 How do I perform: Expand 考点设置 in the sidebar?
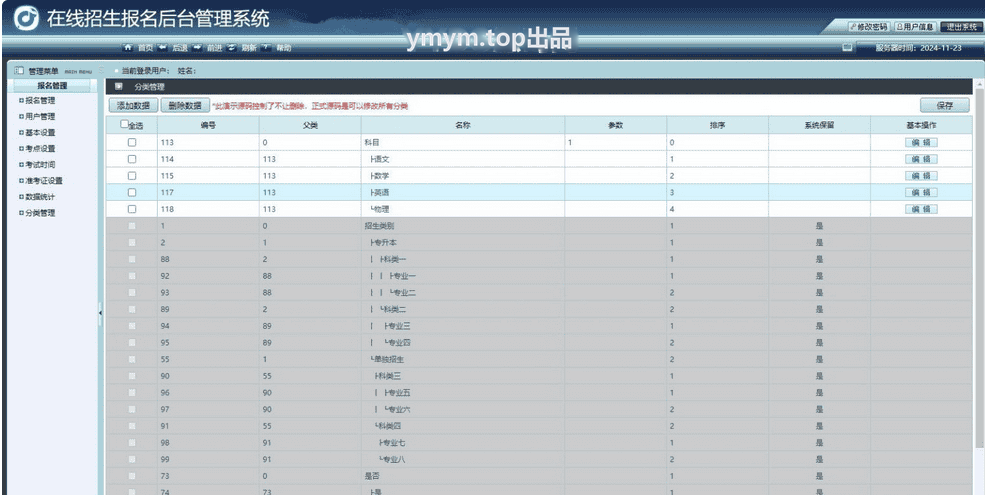tap(21, 149)
